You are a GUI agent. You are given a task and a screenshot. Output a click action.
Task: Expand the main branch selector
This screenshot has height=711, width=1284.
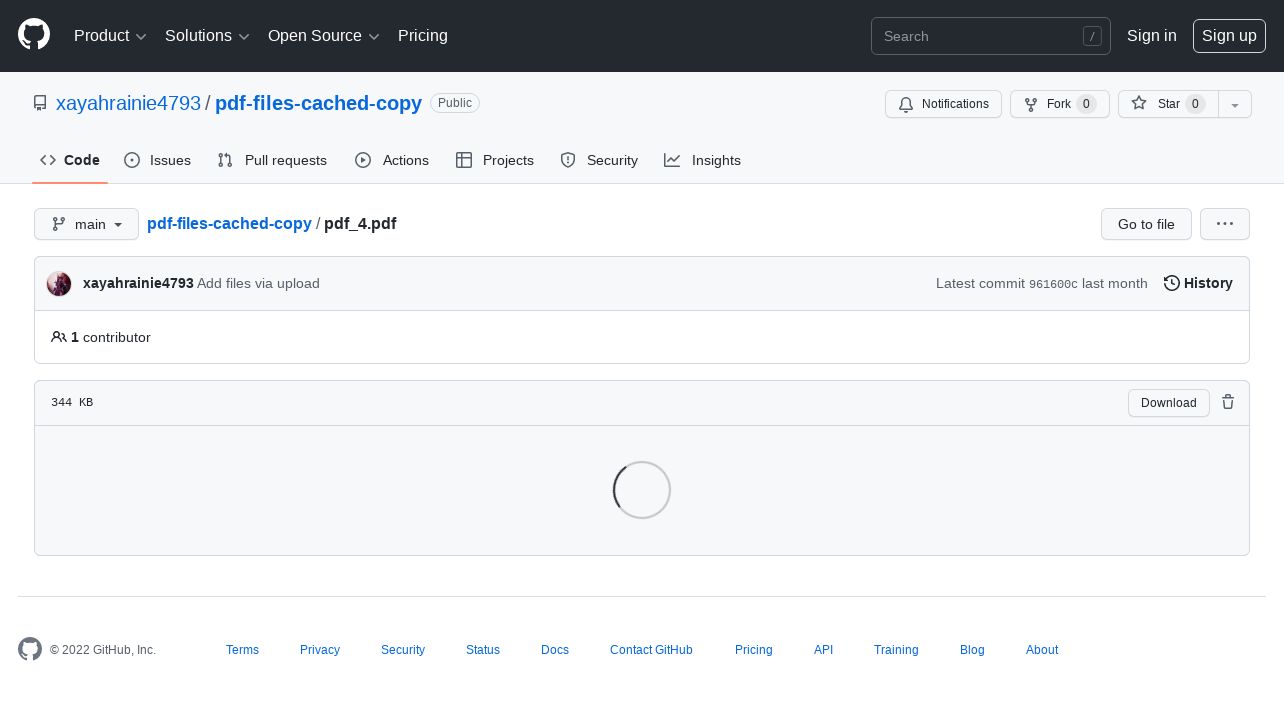86,224
